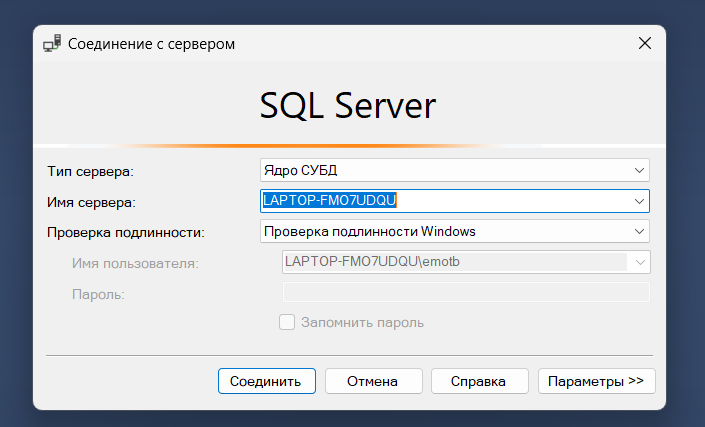
Task: Show more options with Параметры >>
Action: click(x=597, y=381)
